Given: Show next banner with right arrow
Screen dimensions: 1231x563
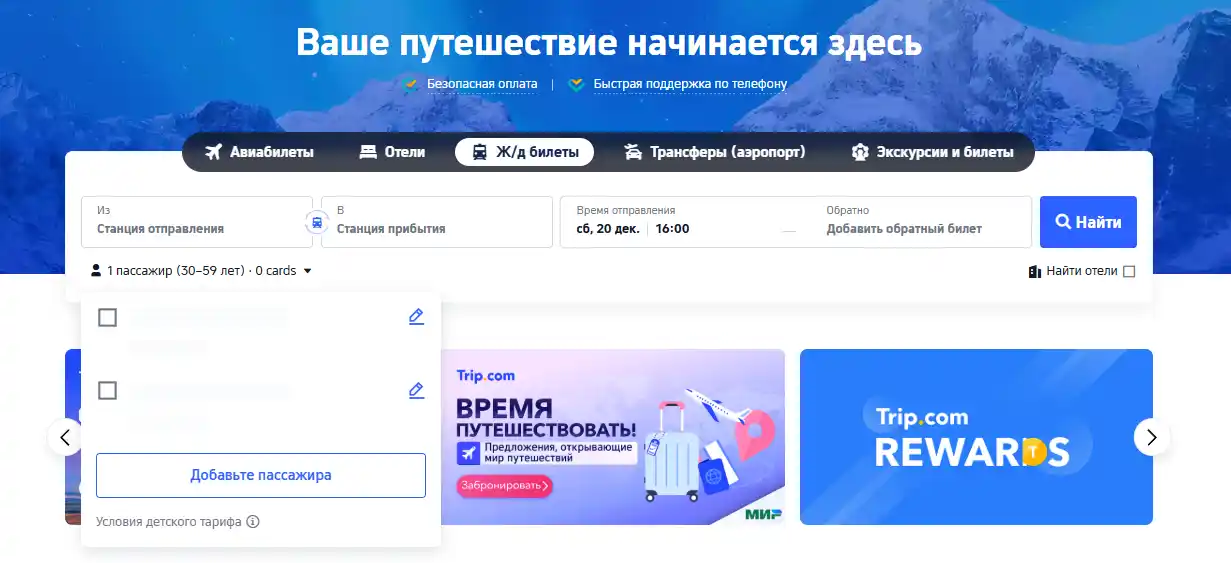Looking at the screenshot, I should (x=1152, y=437).
